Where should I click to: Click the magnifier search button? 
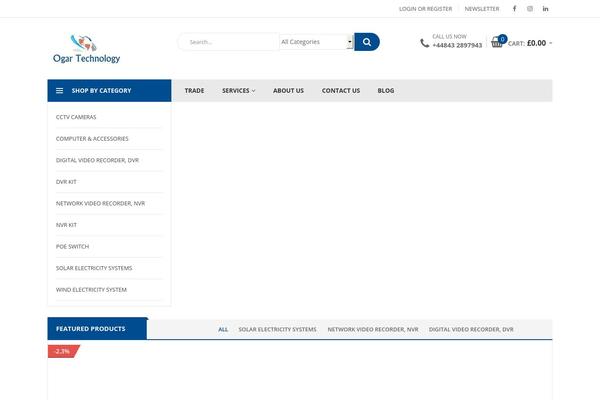[x=367, y=42]
